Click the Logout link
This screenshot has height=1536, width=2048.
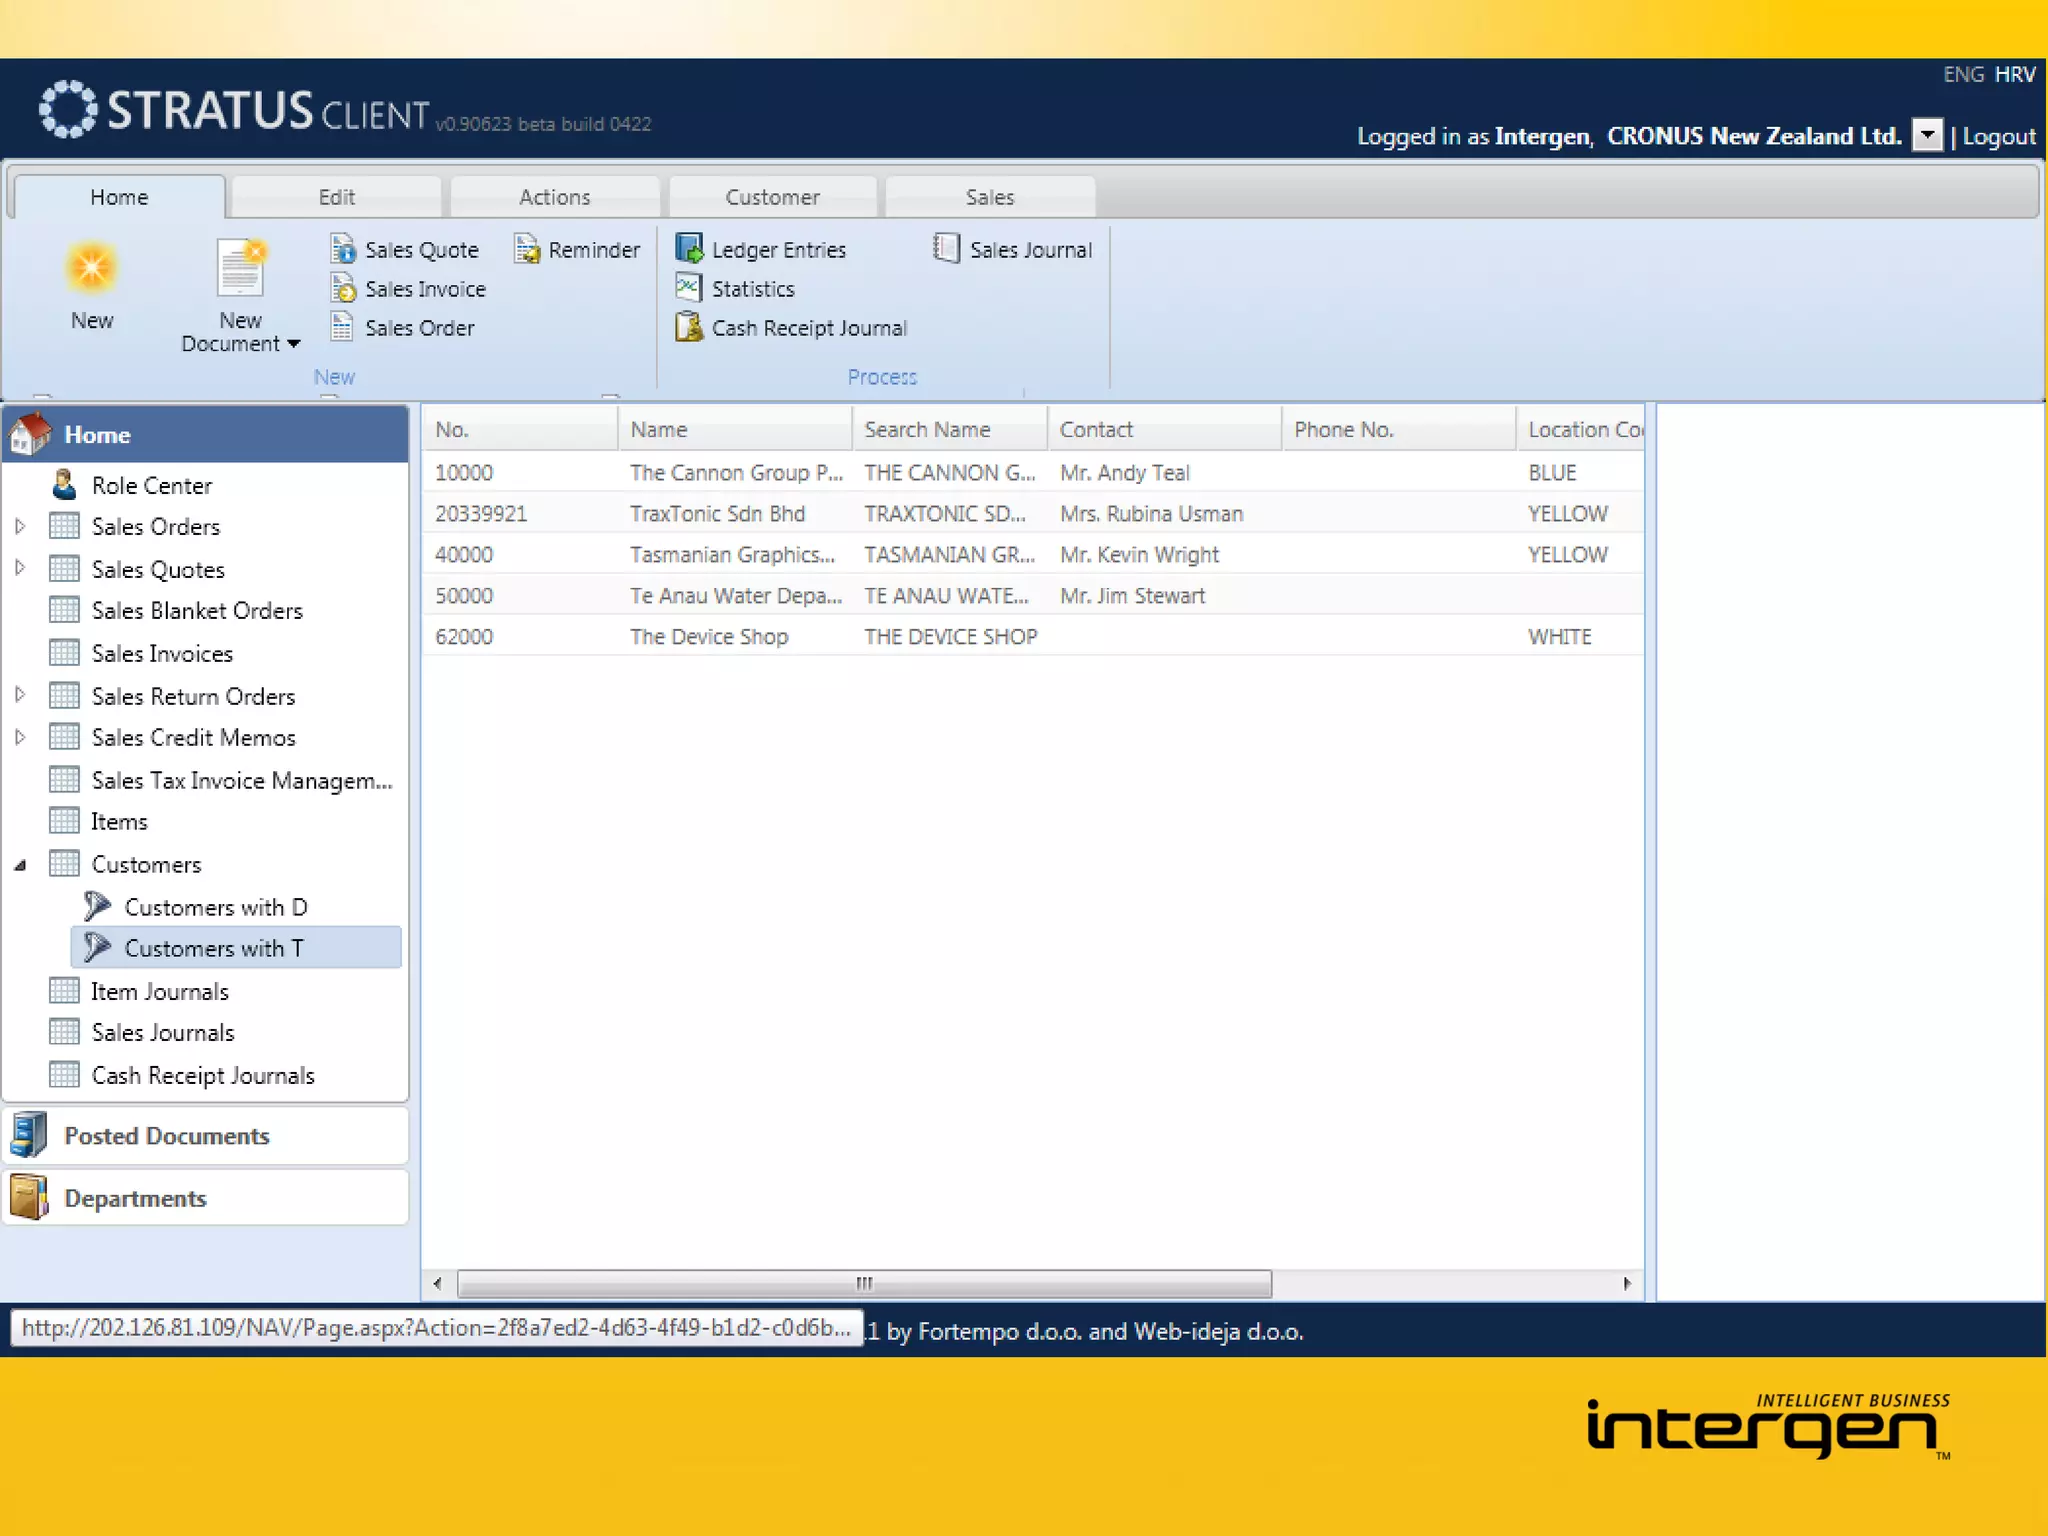(1999, 136)
